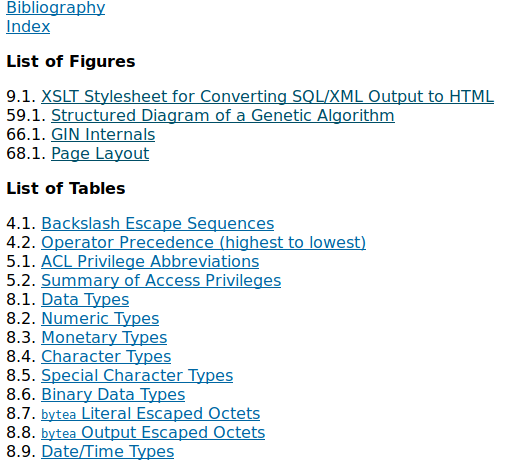The image size is (516, 463).
Task: Open the Binary Data Types link
Action: (x=113, y=395)
